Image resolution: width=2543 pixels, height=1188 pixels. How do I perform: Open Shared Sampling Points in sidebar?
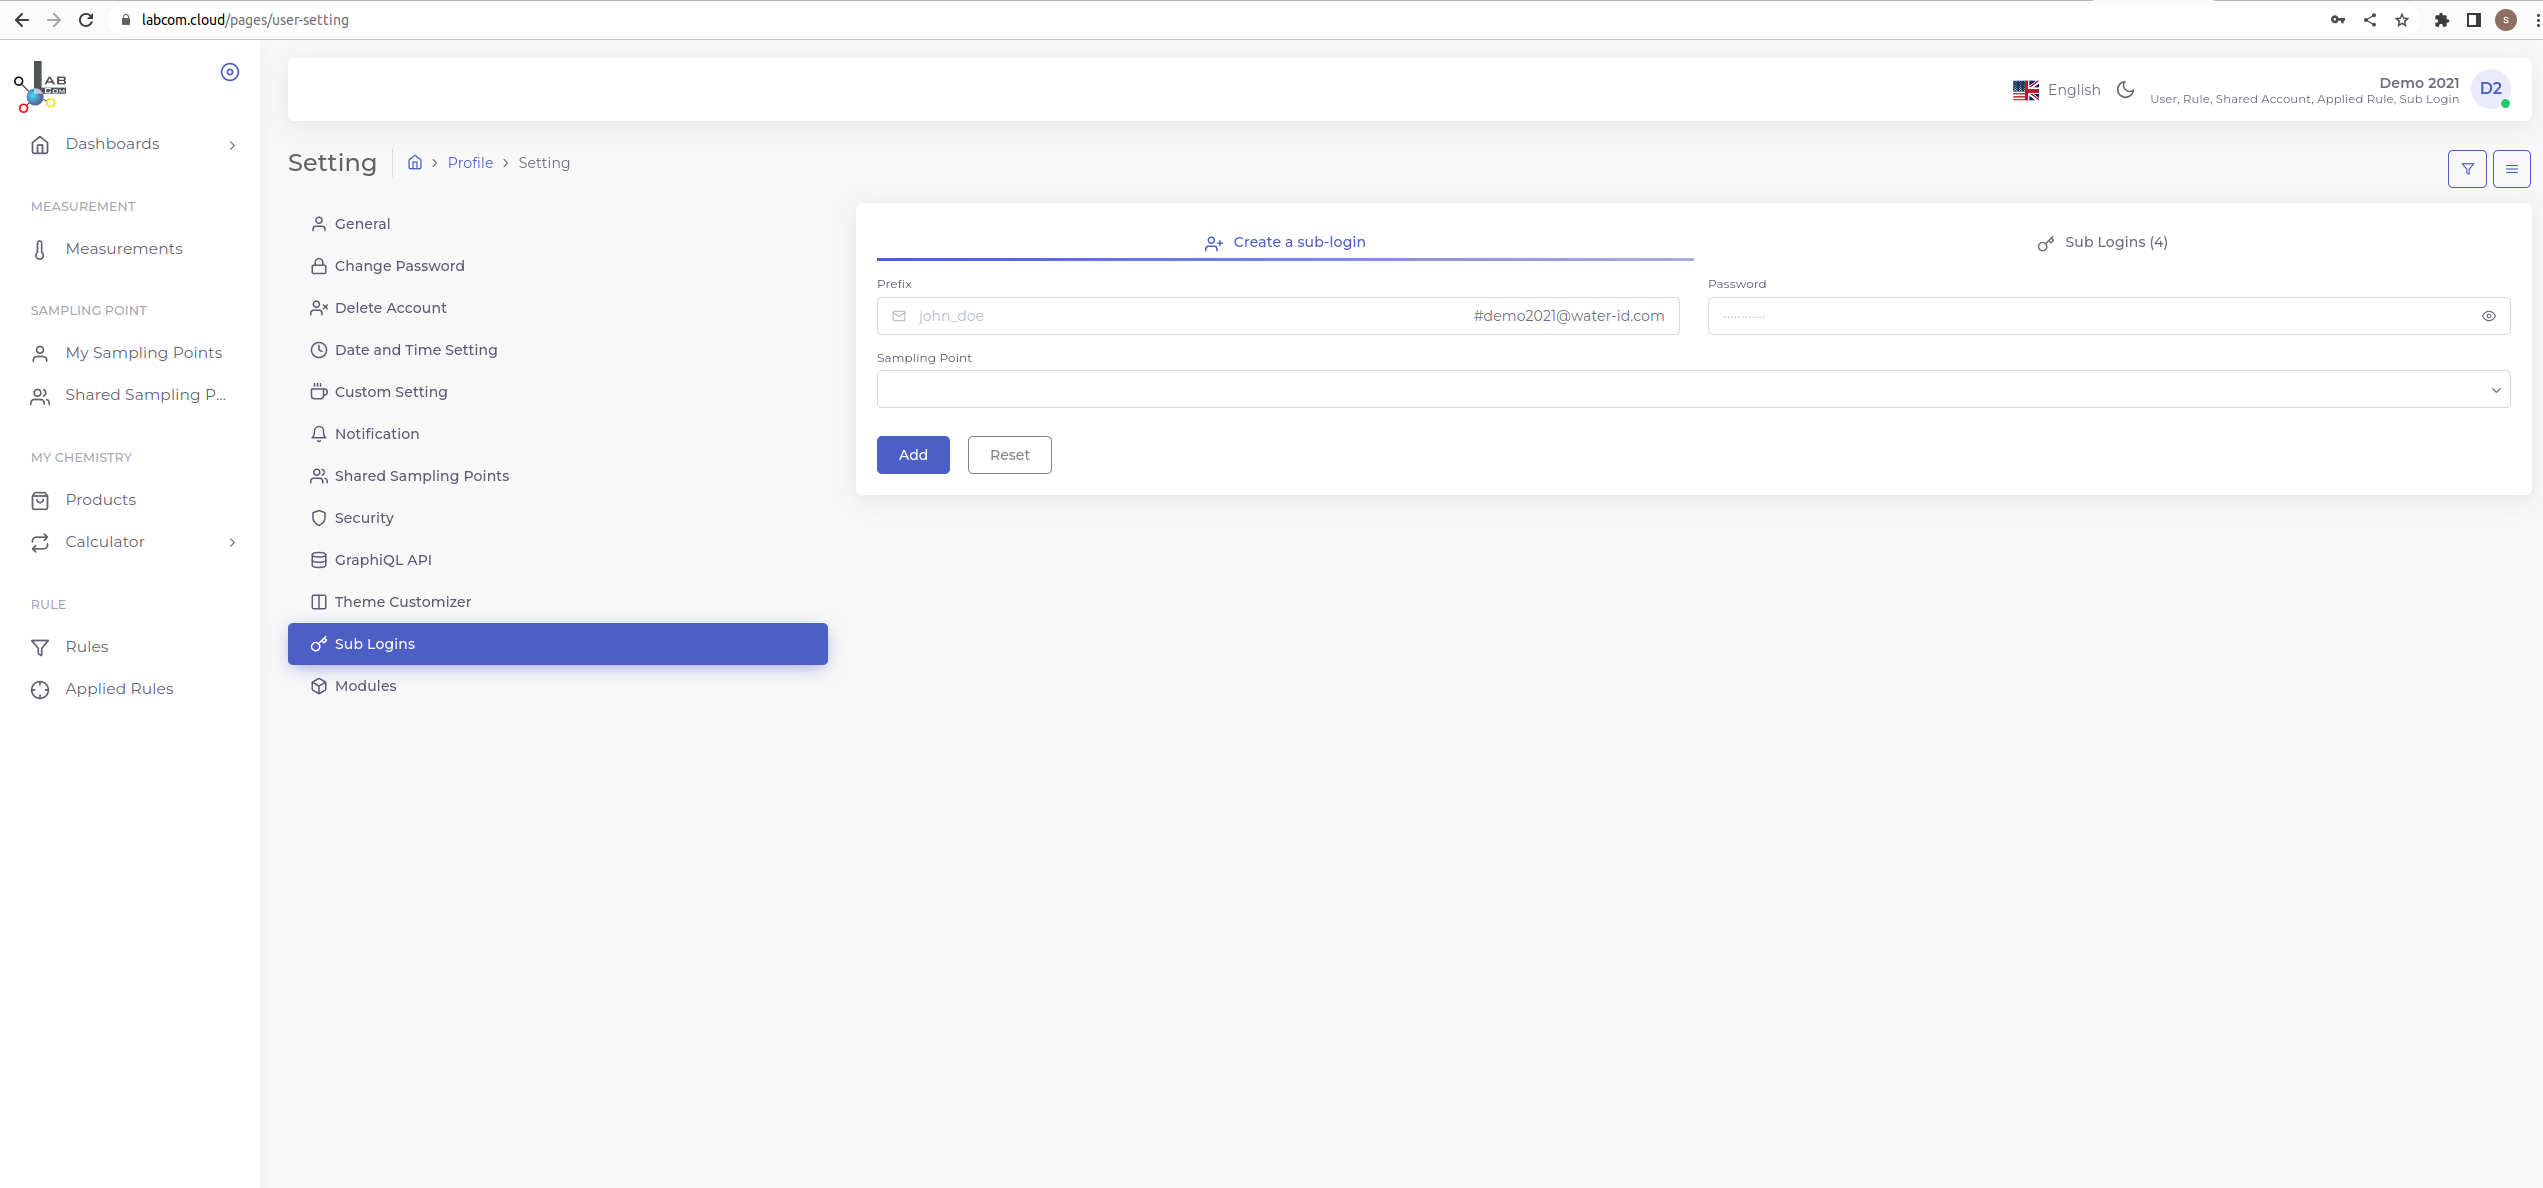point(146,395)
